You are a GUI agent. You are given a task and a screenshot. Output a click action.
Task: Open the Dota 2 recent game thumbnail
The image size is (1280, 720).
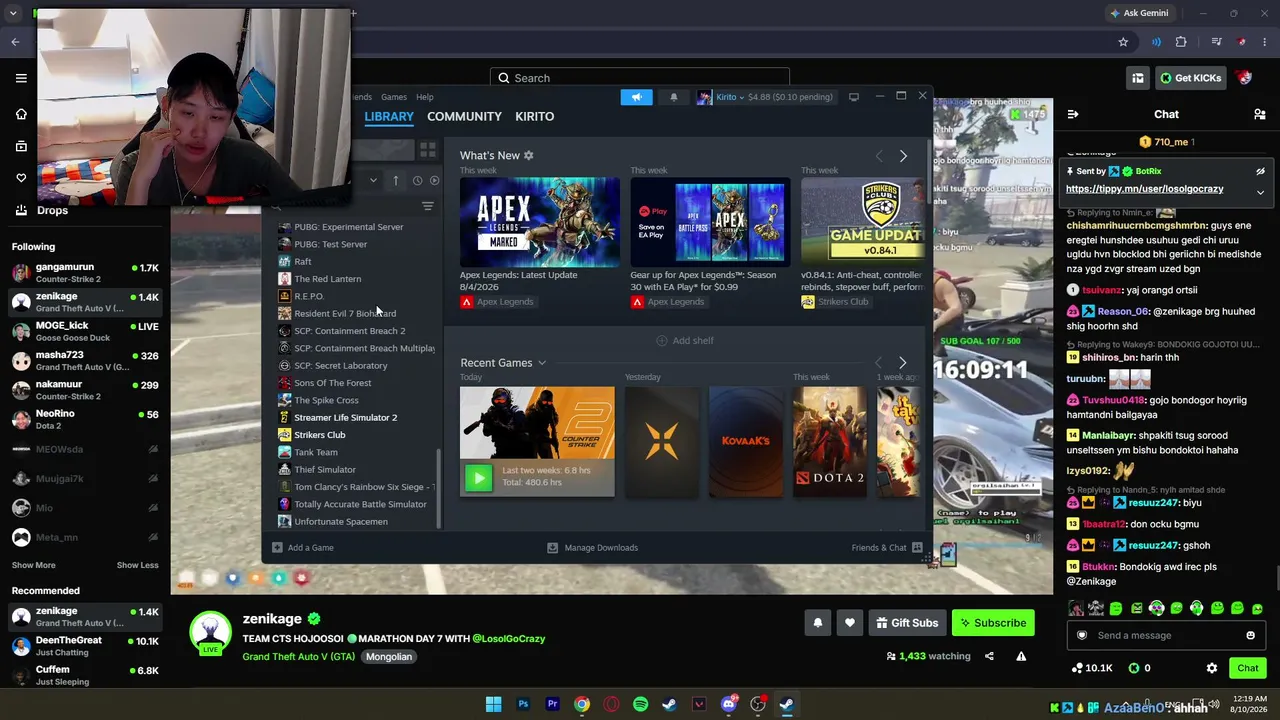click(830, 442)
